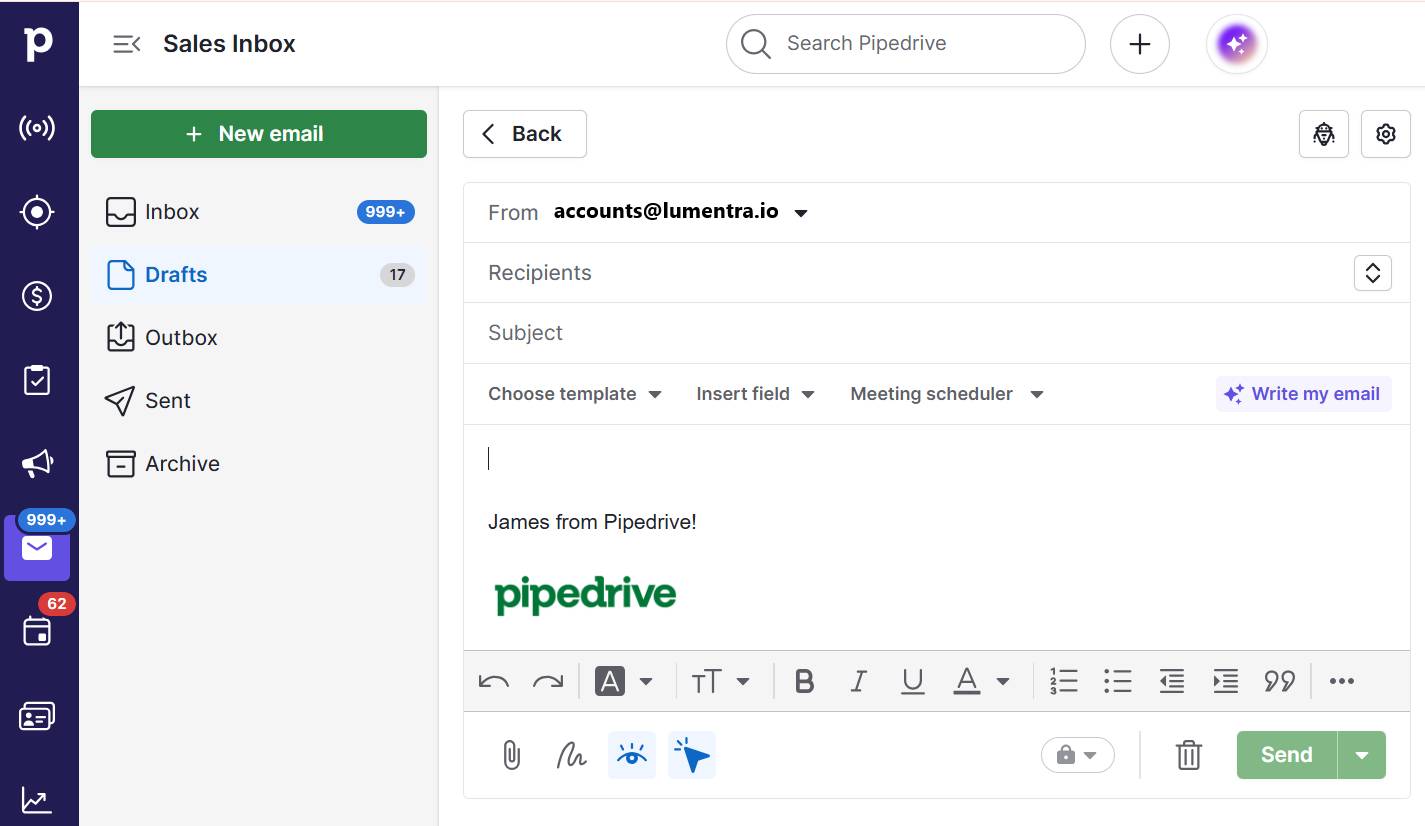Open Contacts card icon in sidebar

click(x=37, y=716)
